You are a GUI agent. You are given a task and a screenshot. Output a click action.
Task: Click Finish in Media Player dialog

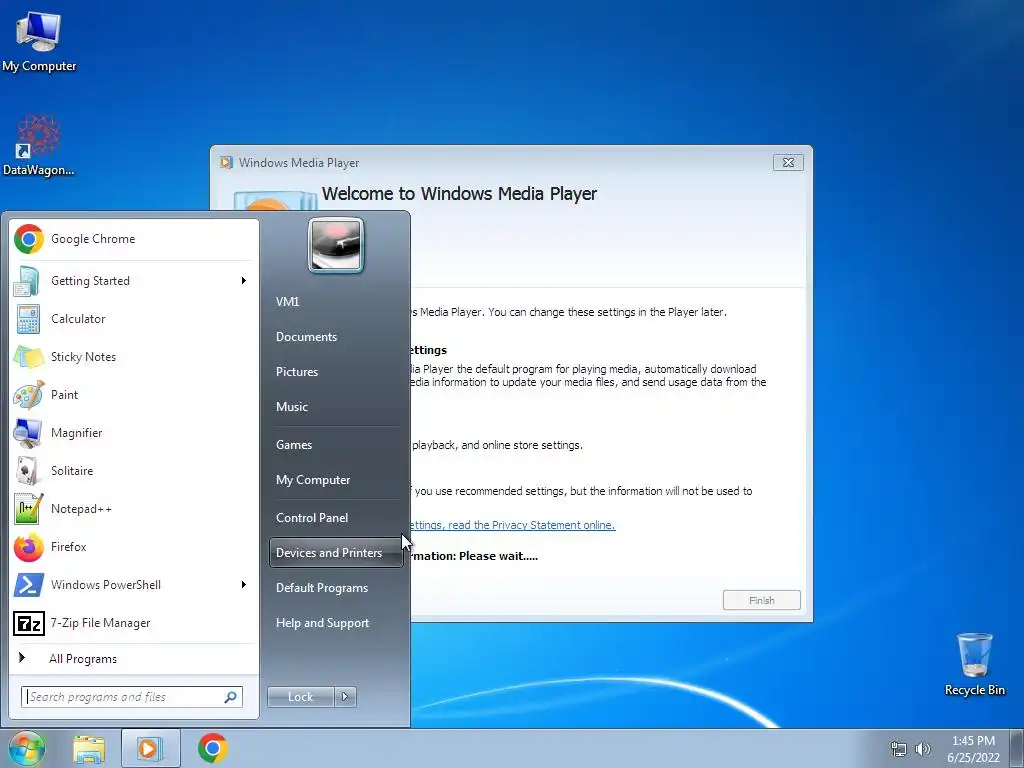click(x=761, y=600)
